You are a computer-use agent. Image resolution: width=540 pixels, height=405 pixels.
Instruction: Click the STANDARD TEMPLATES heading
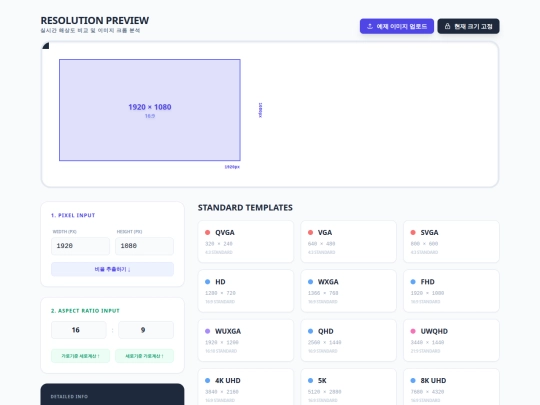point(245,208)
